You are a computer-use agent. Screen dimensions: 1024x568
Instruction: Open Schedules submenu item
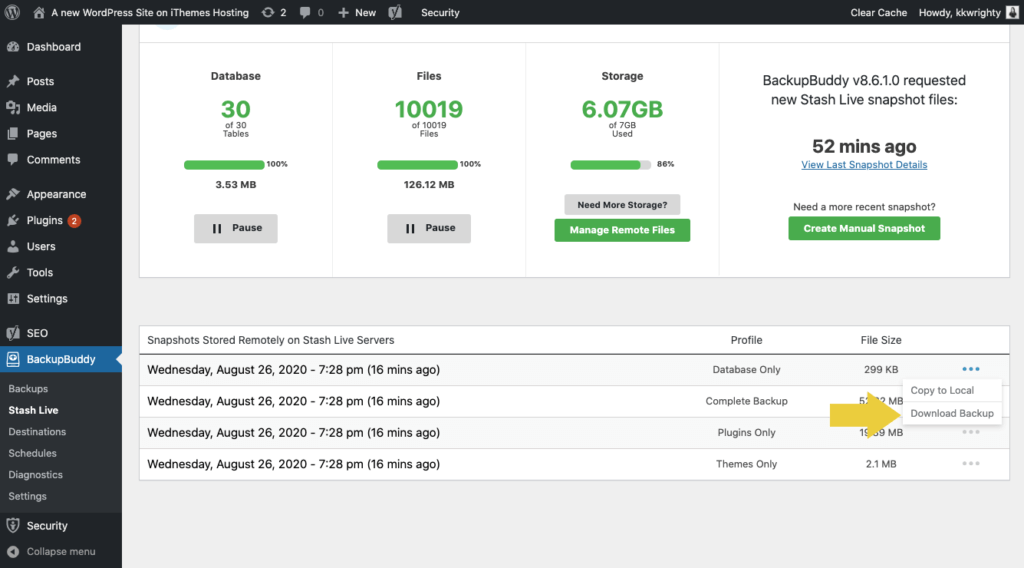(x=33, y=453)
